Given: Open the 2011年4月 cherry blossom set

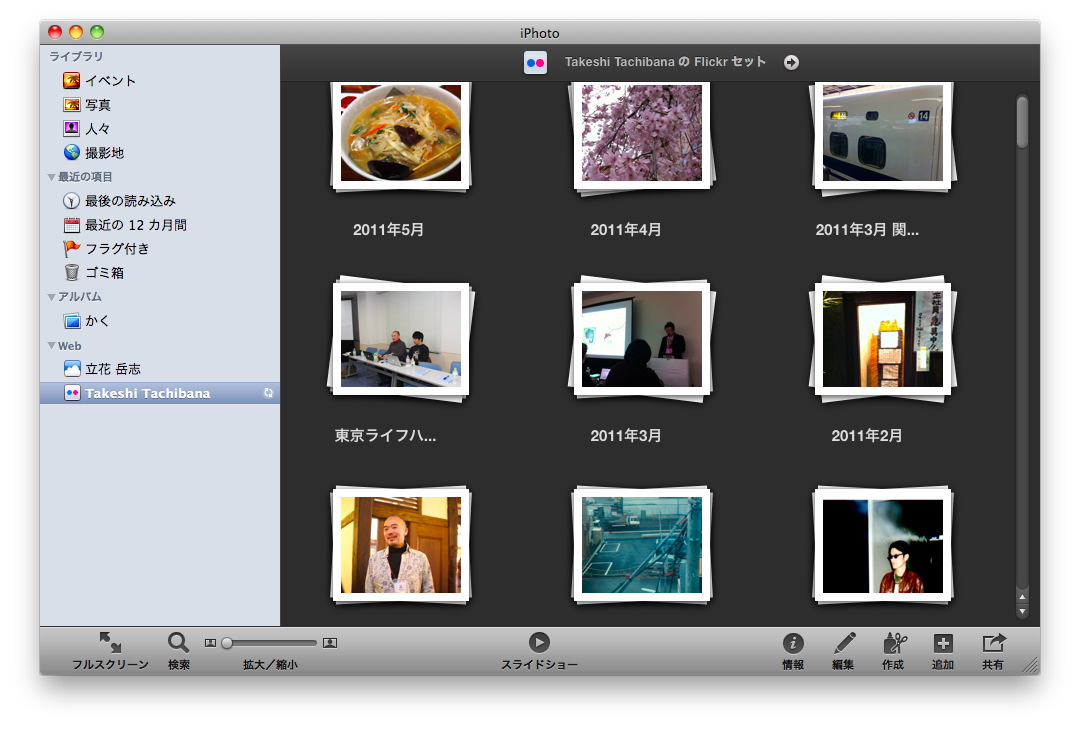Looking at the screenshot, I should (641, 135).
